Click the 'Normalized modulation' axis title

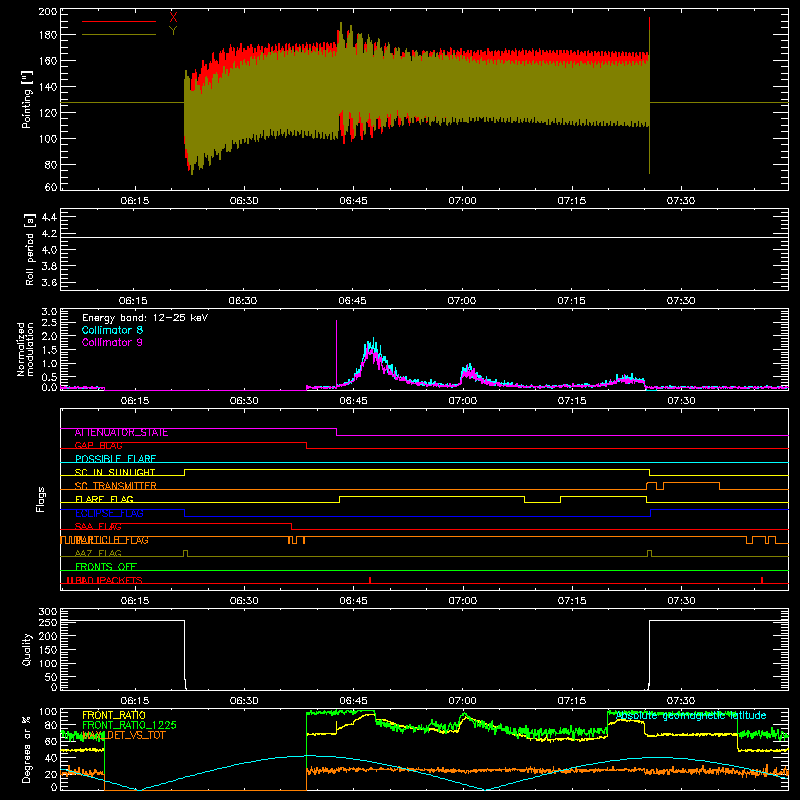[26, 349]
